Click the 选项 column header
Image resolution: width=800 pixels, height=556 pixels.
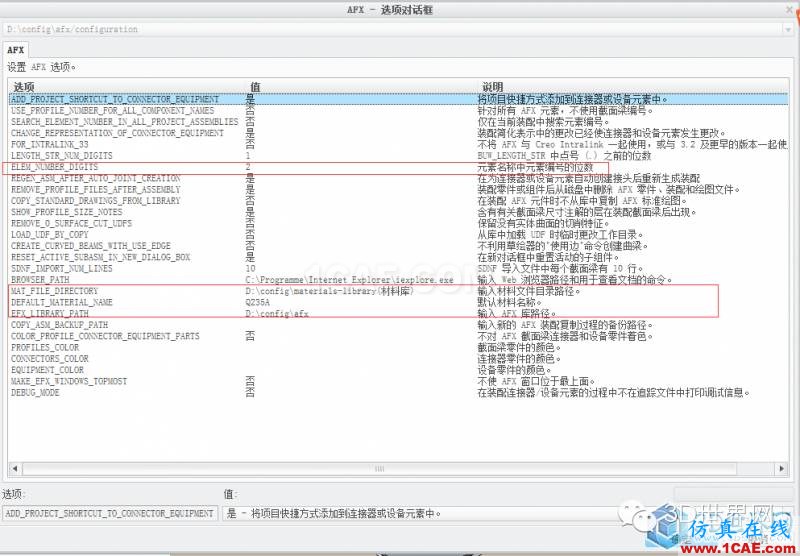pyautogui.click(x=24, y=87)
